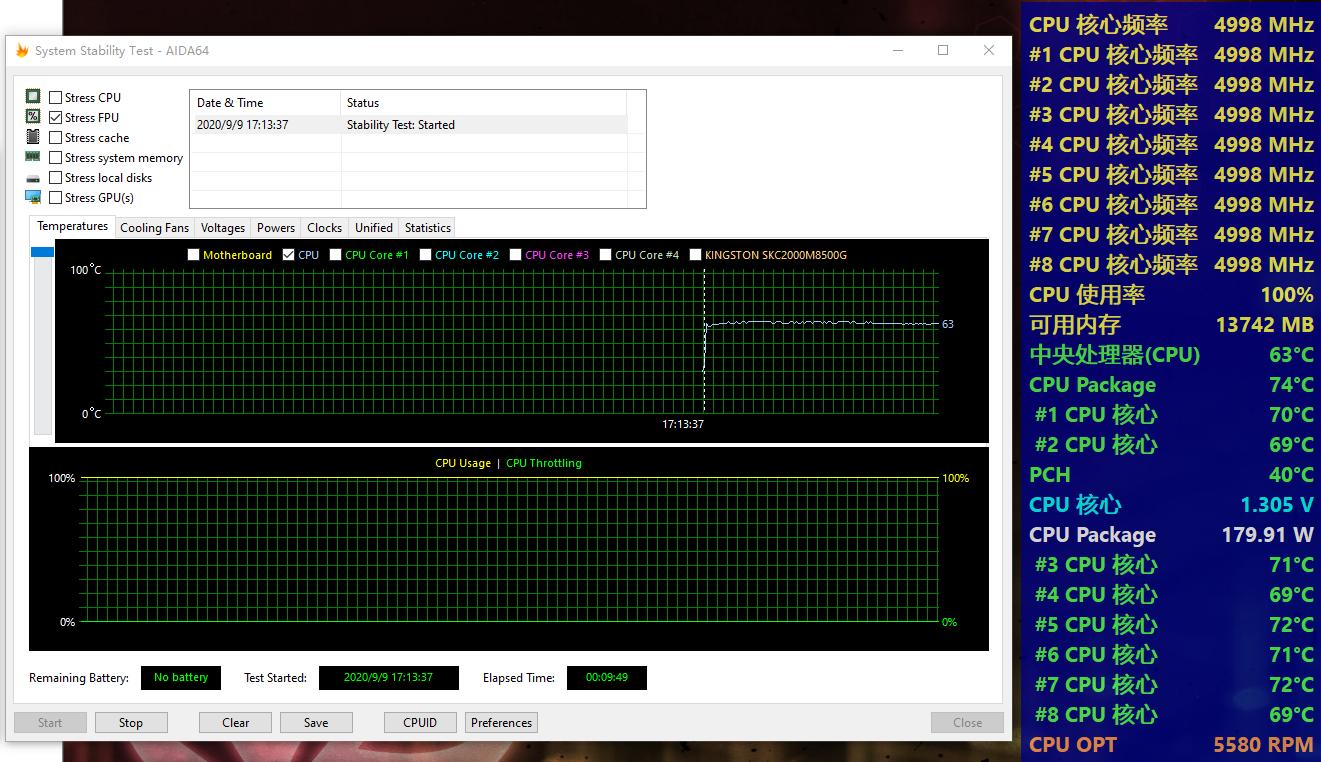Click the '#3 CPU 核心频率' overlay row
The width and height of the screenshot is (1321, 762).
[1171, 115]
